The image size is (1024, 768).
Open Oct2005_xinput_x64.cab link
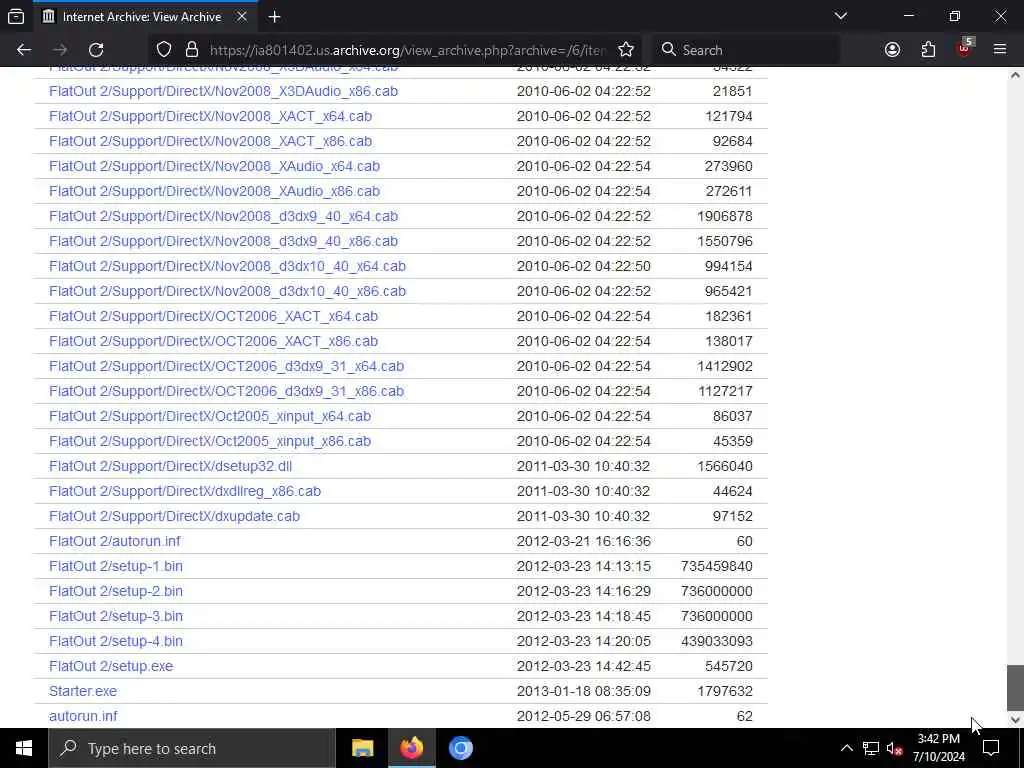click(210, 416)
